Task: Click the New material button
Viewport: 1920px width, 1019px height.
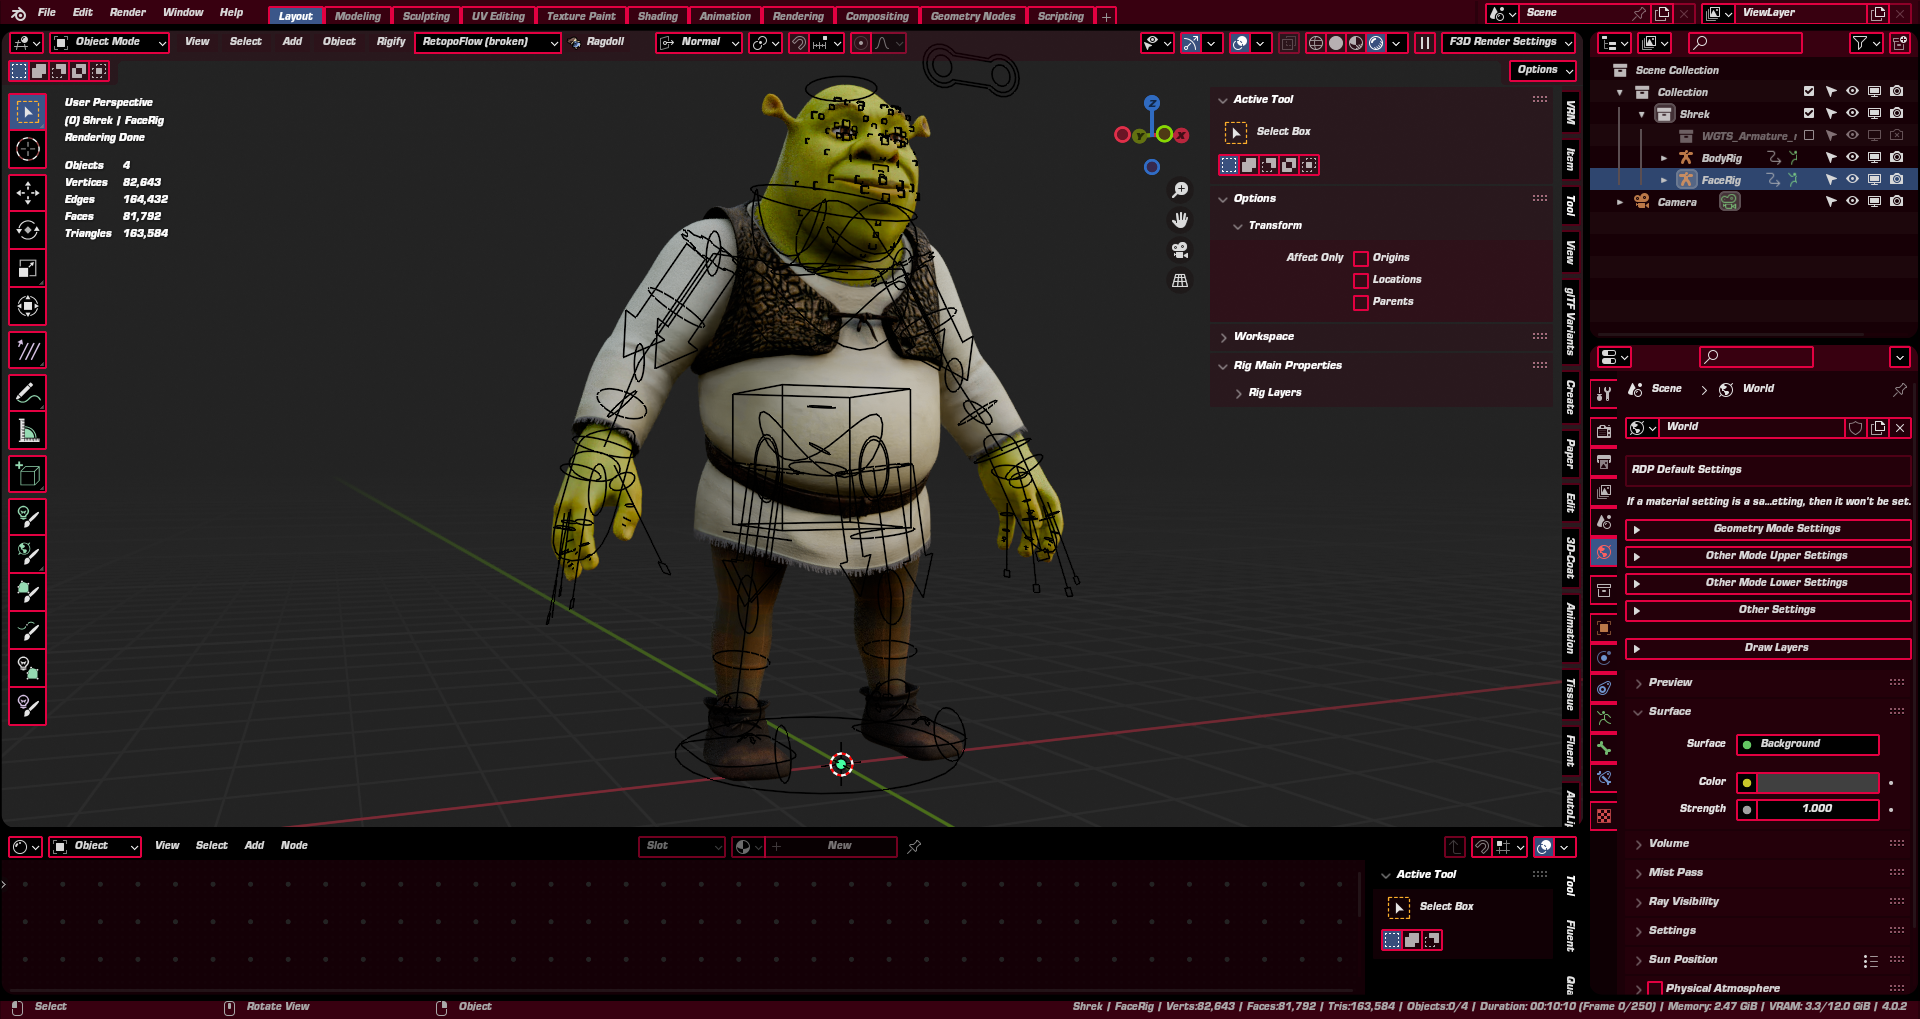Action: 832,847
